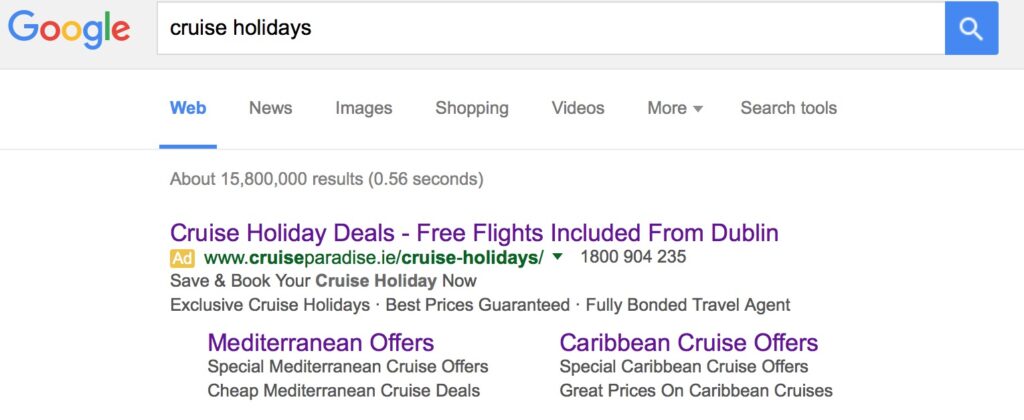Go to Google logo homepage
This screenshot has width=1024, height=420.
(69, 29)
